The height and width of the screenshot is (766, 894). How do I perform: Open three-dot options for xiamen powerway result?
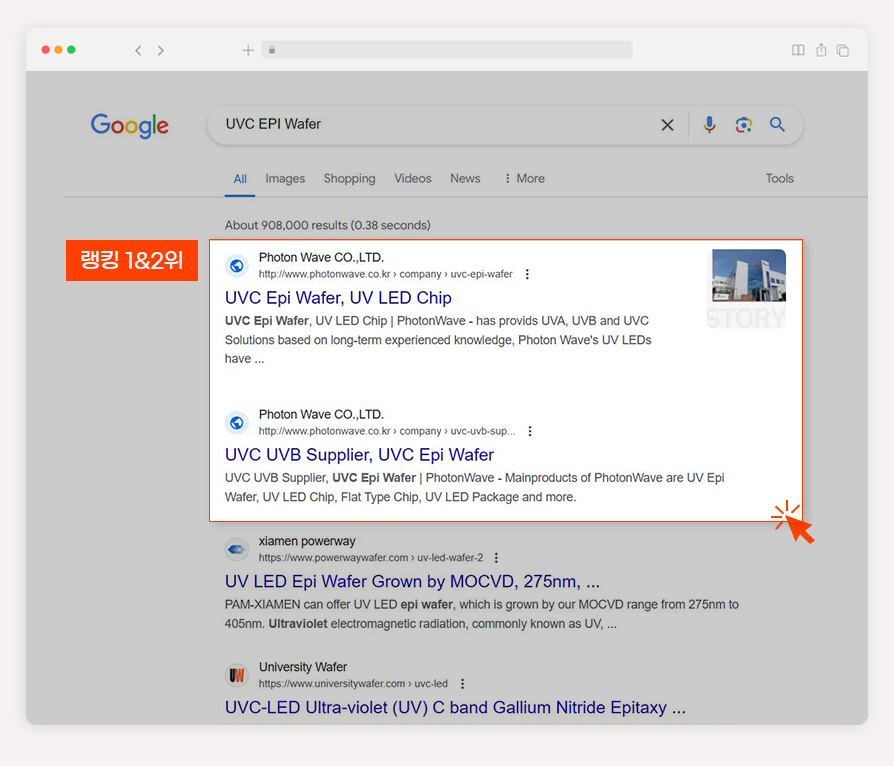[x=496, y=557]
